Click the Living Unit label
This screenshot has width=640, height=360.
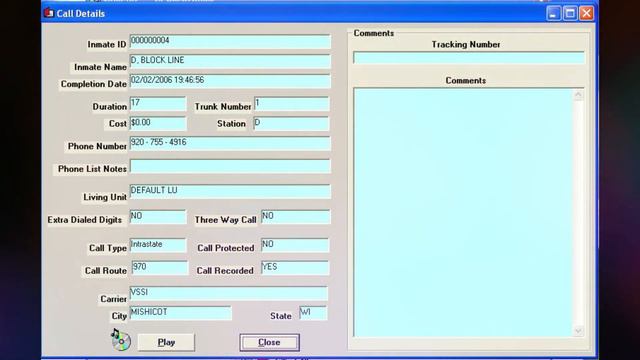(105, 197)
